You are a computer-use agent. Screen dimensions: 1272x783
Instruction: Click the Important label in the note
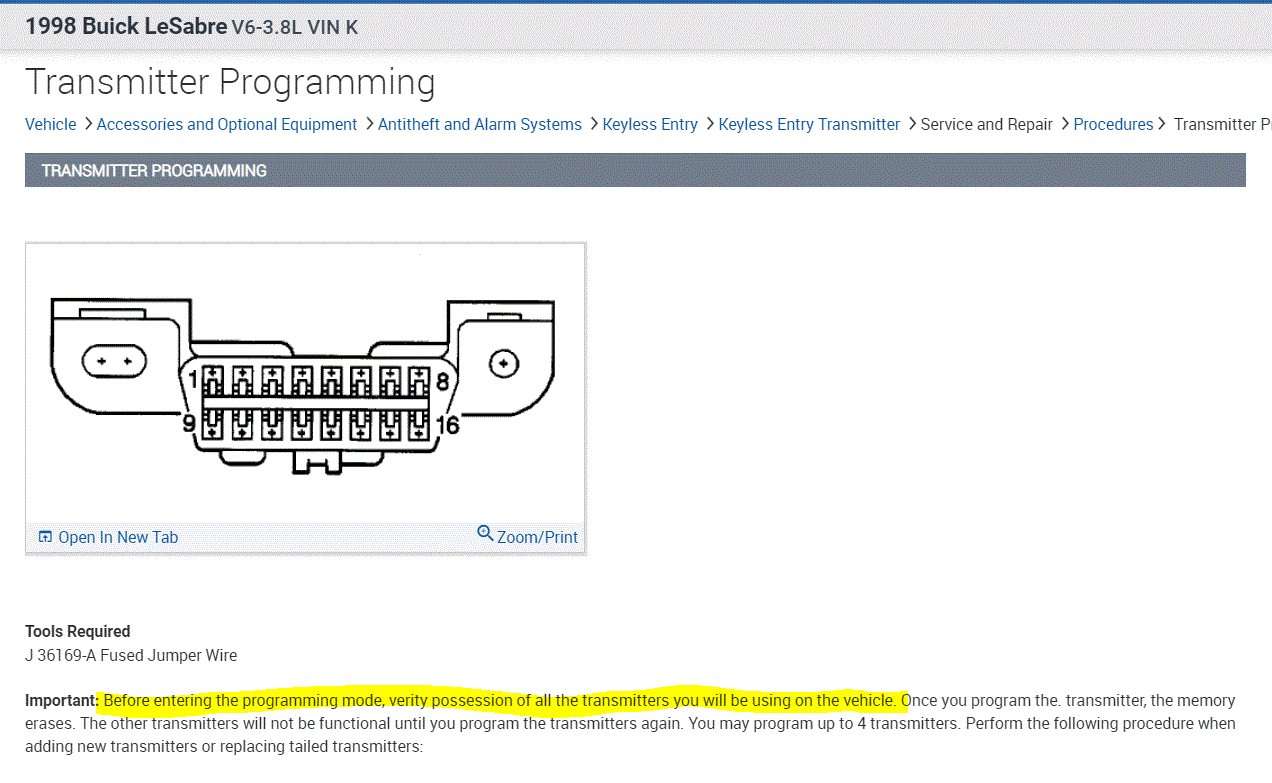click(61, 700)
